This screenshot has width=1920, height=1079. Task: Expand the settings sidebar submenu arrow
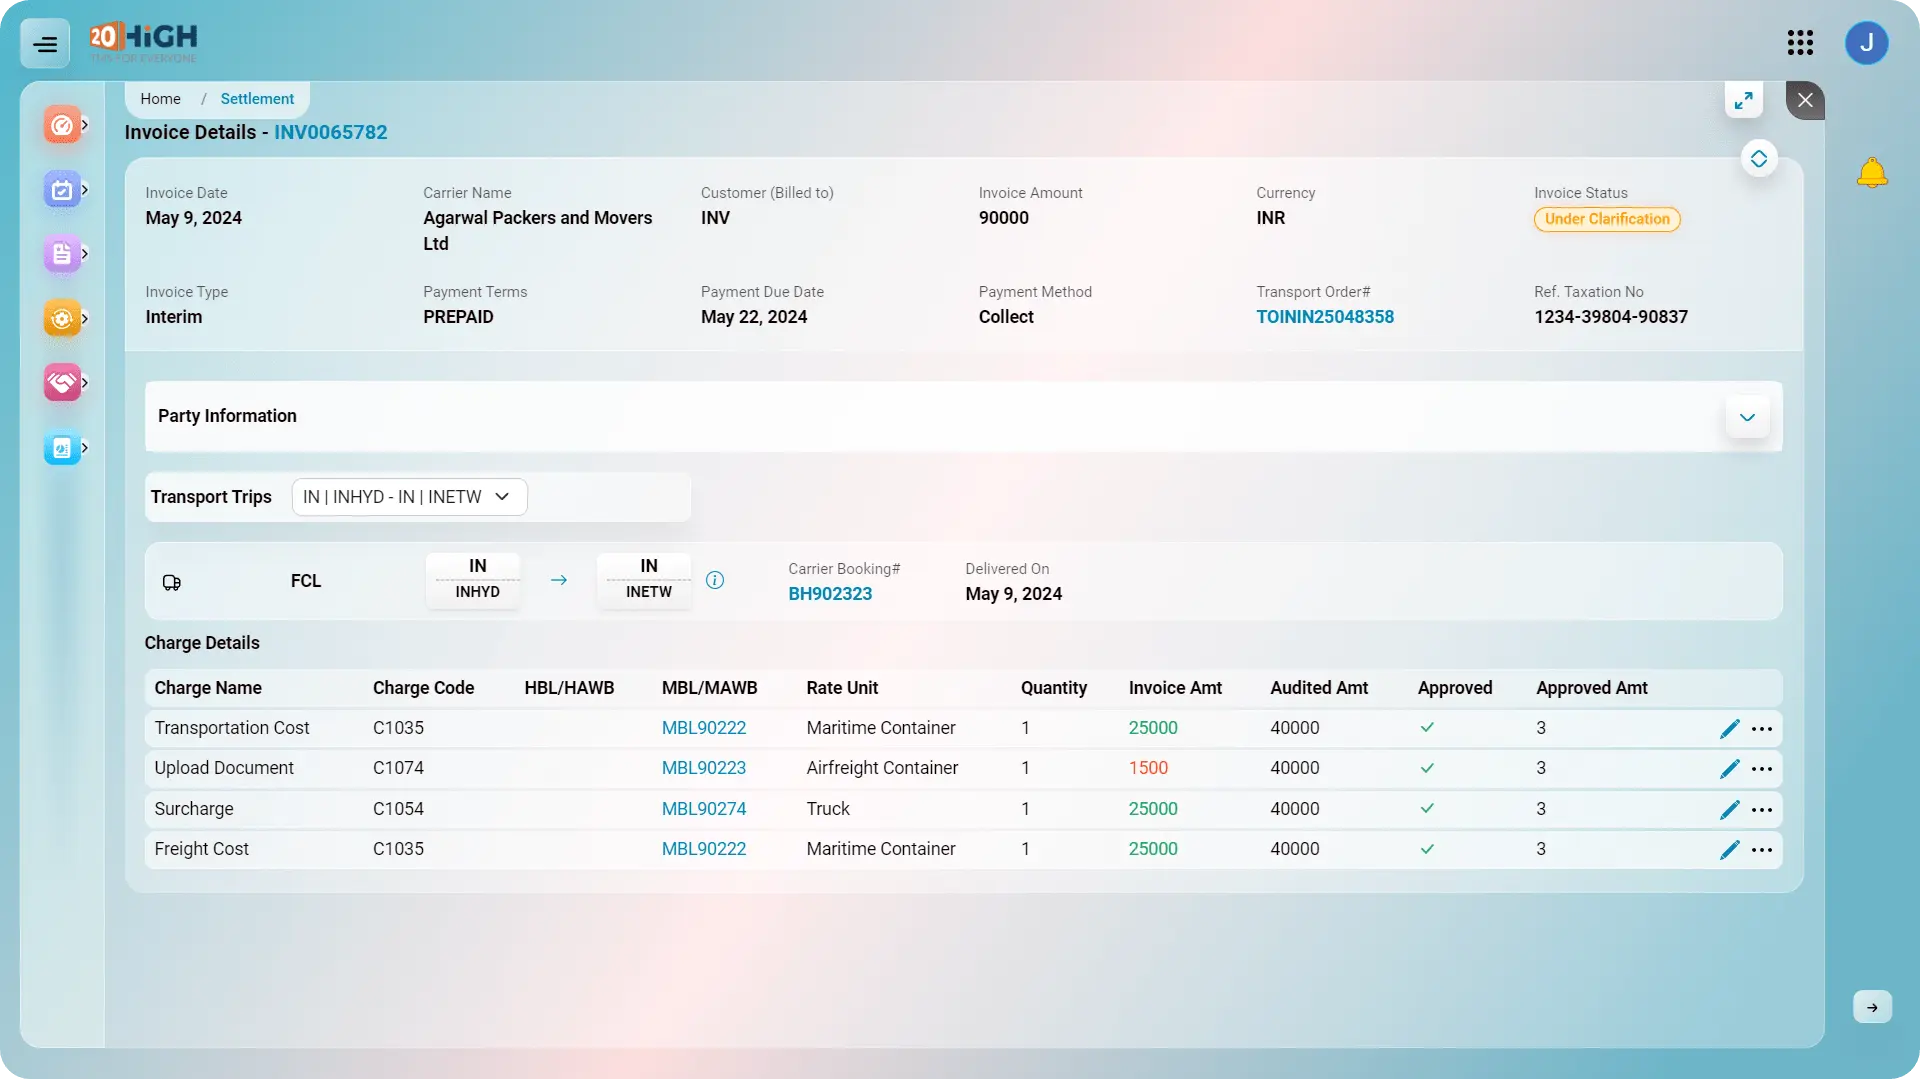(x=85, y=319)
